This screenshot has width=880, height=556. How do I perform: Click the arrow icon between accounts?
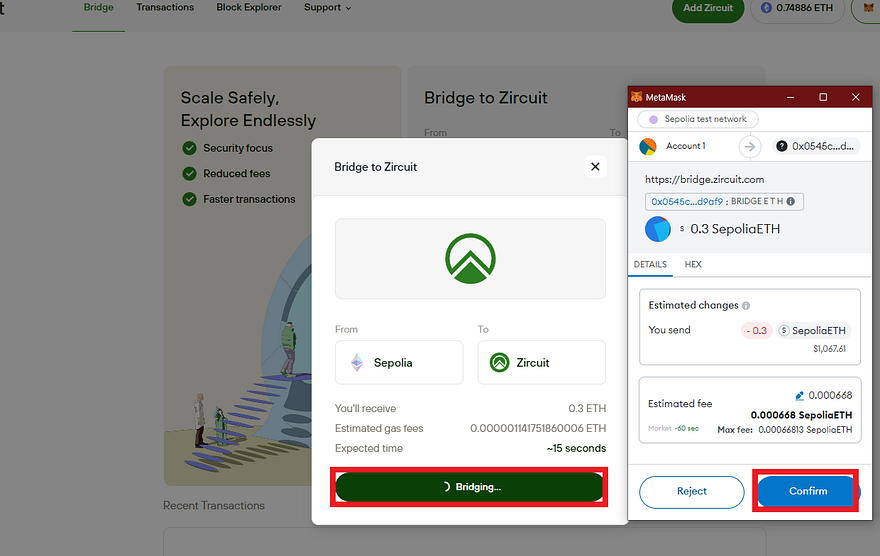point(750,146)
